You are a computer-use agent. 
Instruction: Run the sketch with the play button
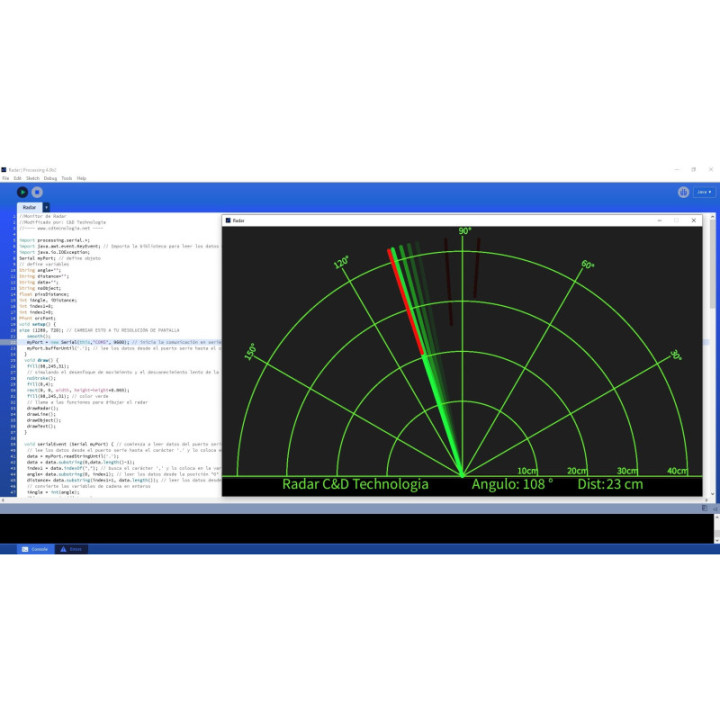pos(22,192)
